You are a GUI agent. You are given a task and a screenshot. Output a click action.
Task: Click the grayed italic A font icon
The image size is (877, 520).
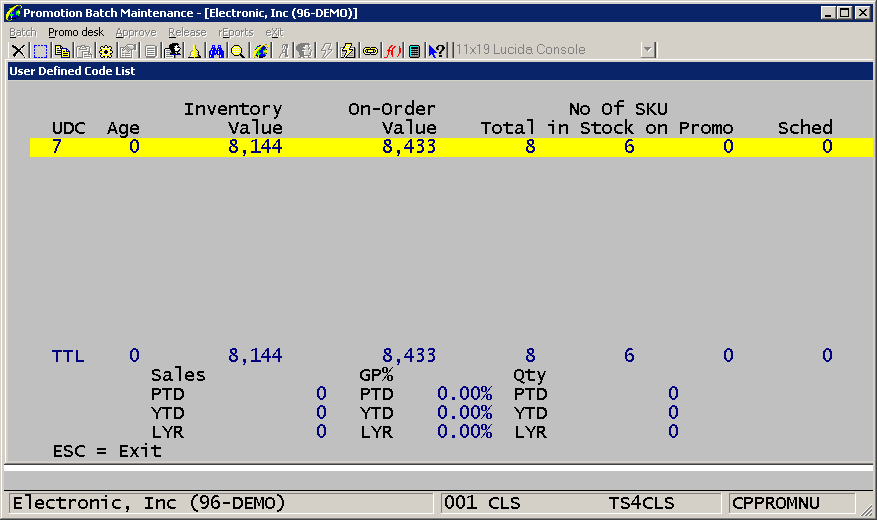pos(284,51)
